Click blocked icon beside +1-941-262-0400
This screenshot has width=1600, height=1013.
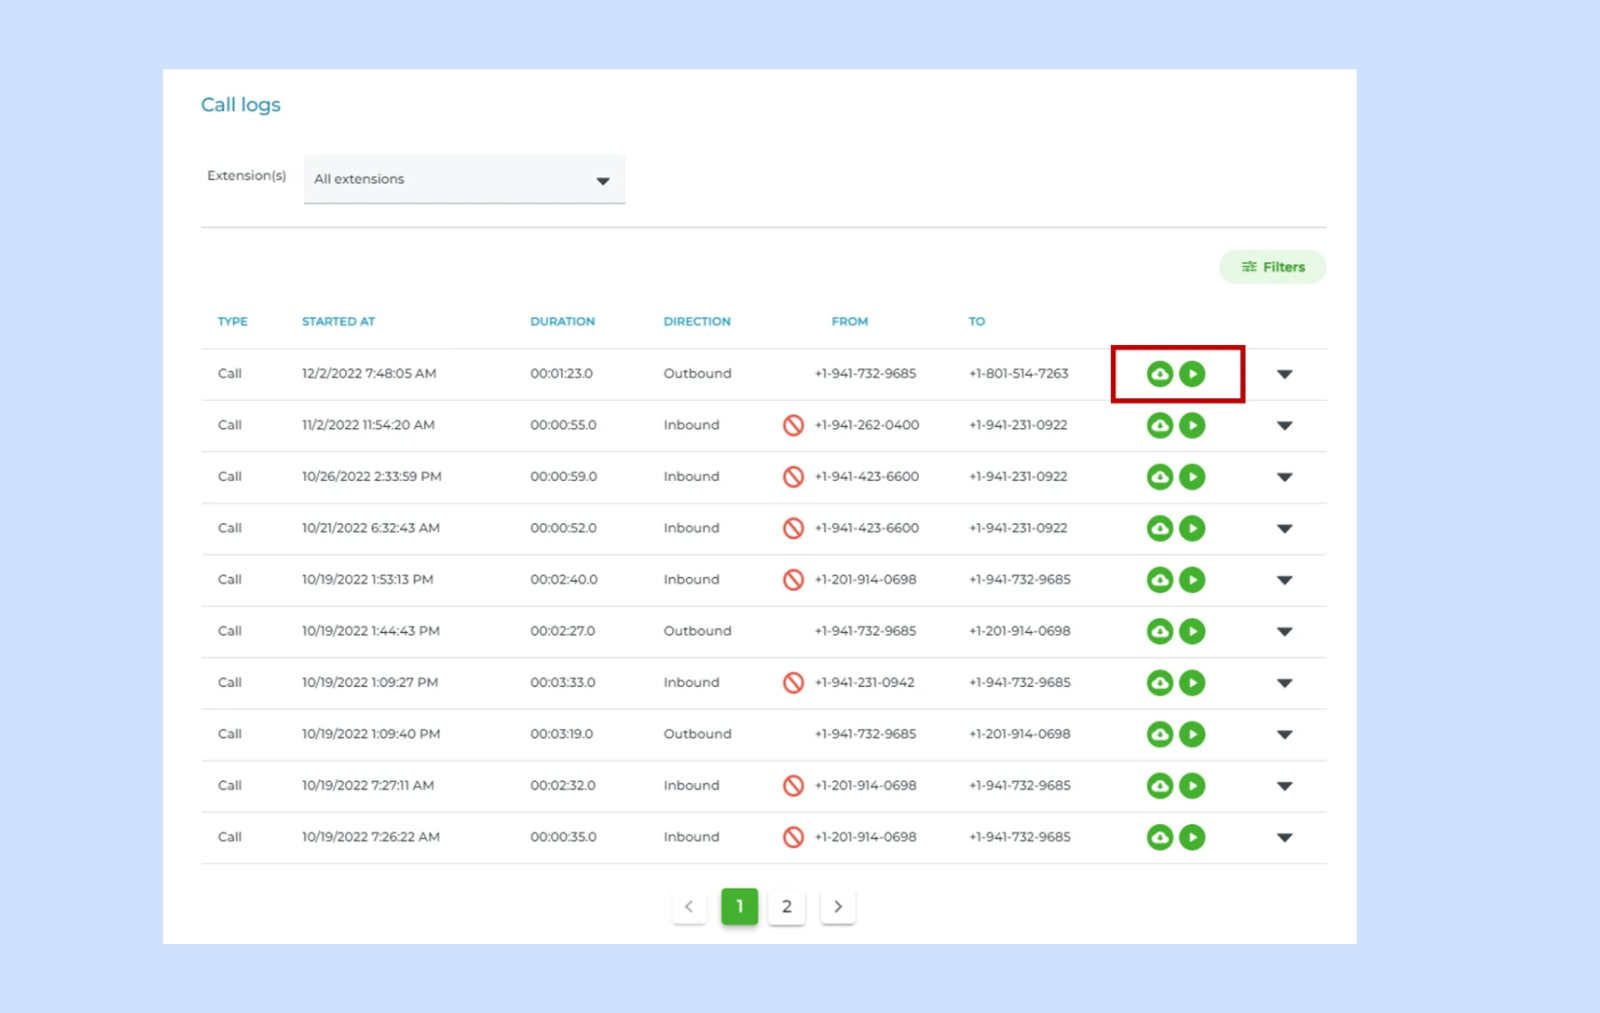coord(793,426)
